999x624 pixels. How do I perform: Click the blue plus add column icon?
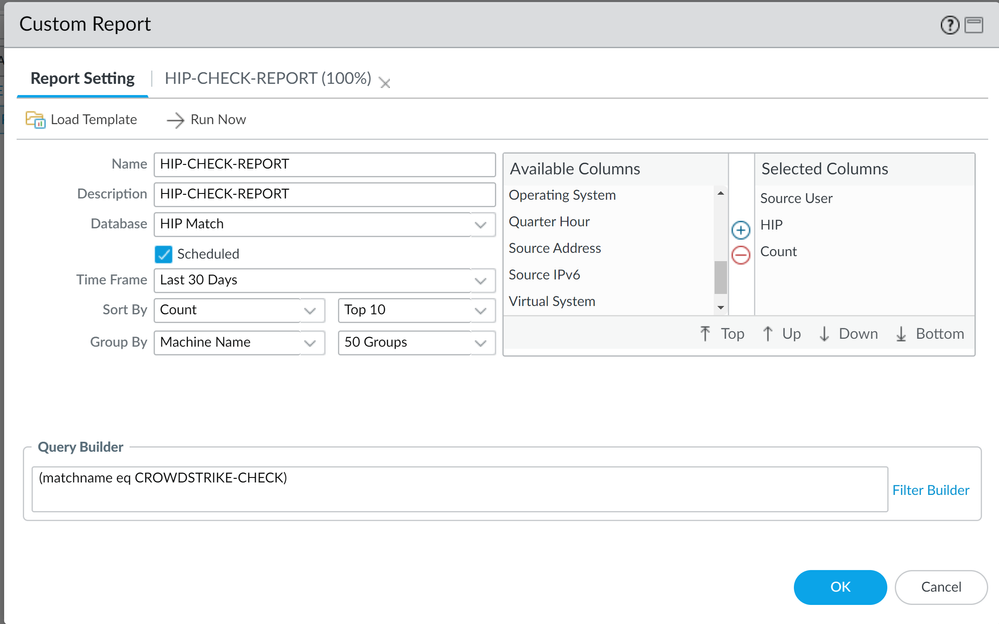point(741,231)
